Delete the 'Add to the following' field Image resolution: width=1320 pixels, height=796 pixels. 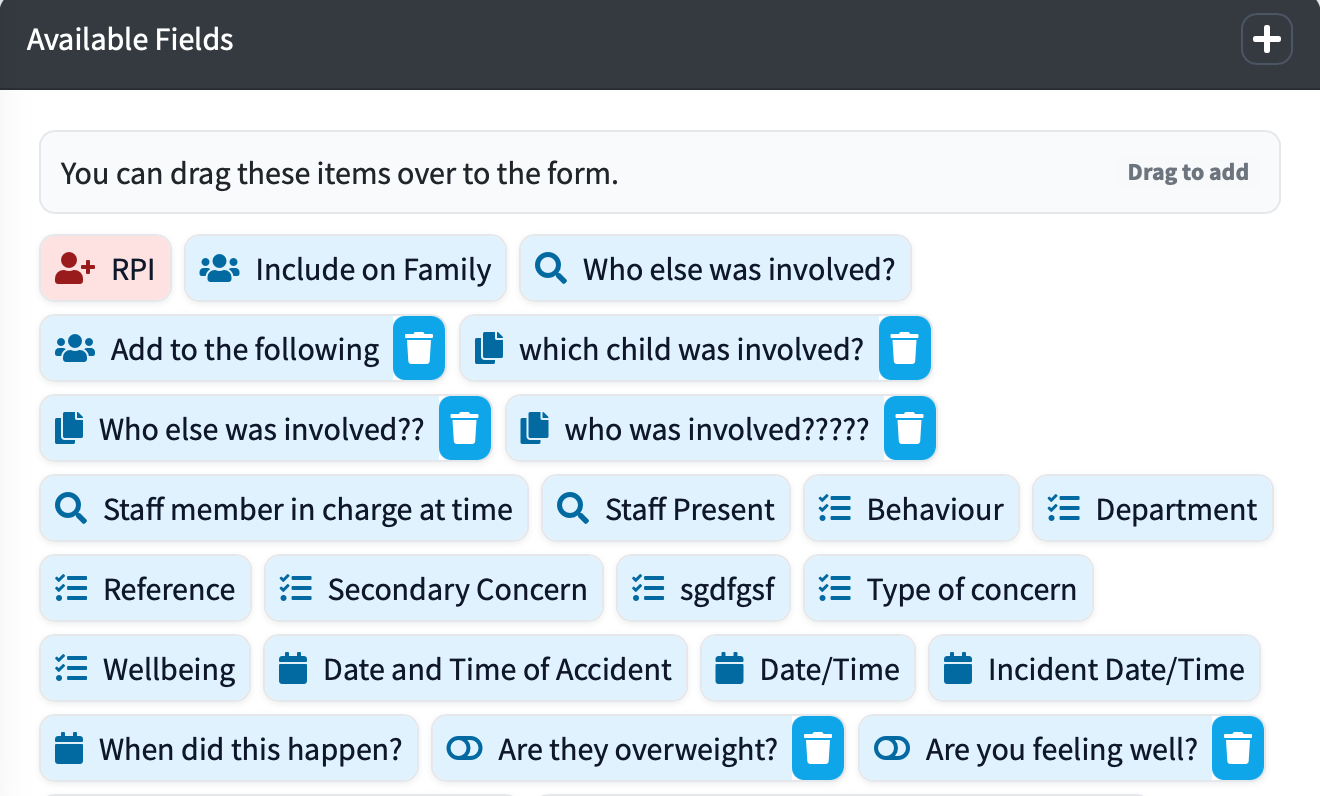pos(419,349)
